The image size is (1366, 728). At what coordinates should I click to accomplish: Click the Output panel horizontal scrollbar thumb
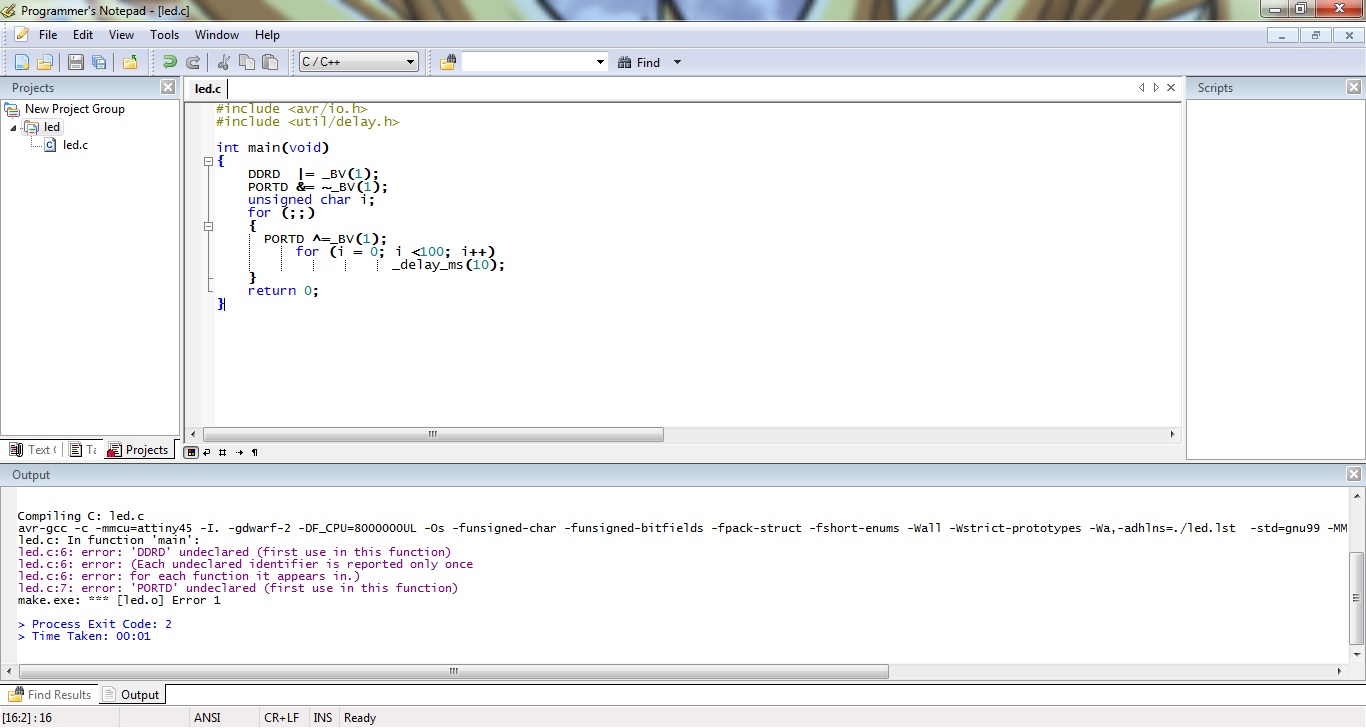[453, 671]
